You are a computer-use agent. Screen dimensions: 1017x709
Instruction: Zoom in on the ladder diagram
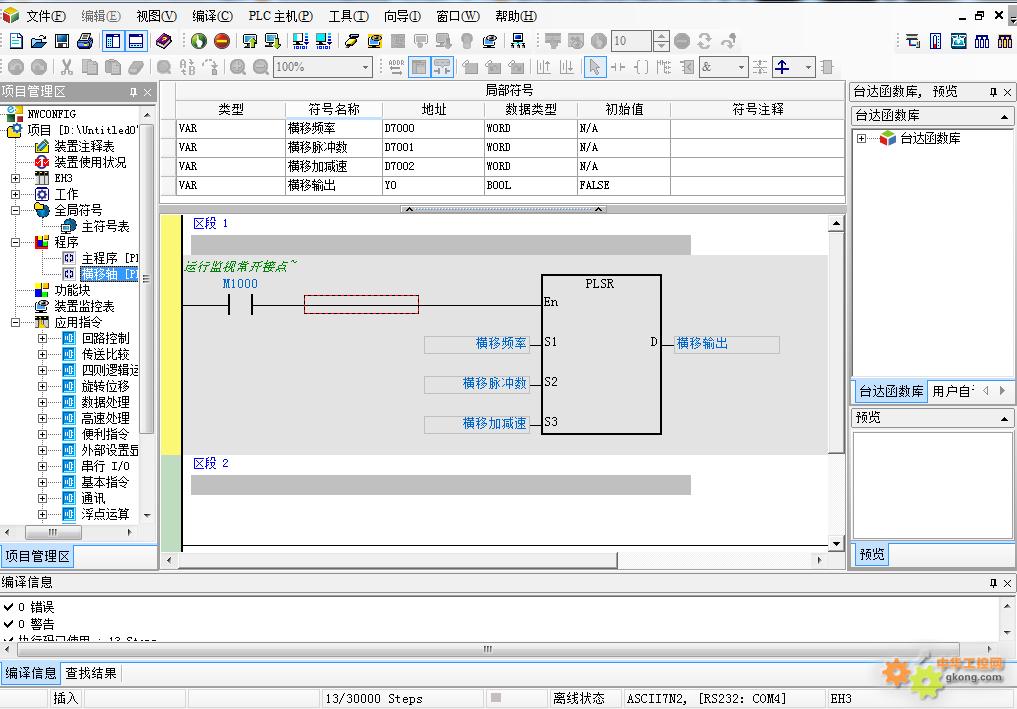coord(238,67)
